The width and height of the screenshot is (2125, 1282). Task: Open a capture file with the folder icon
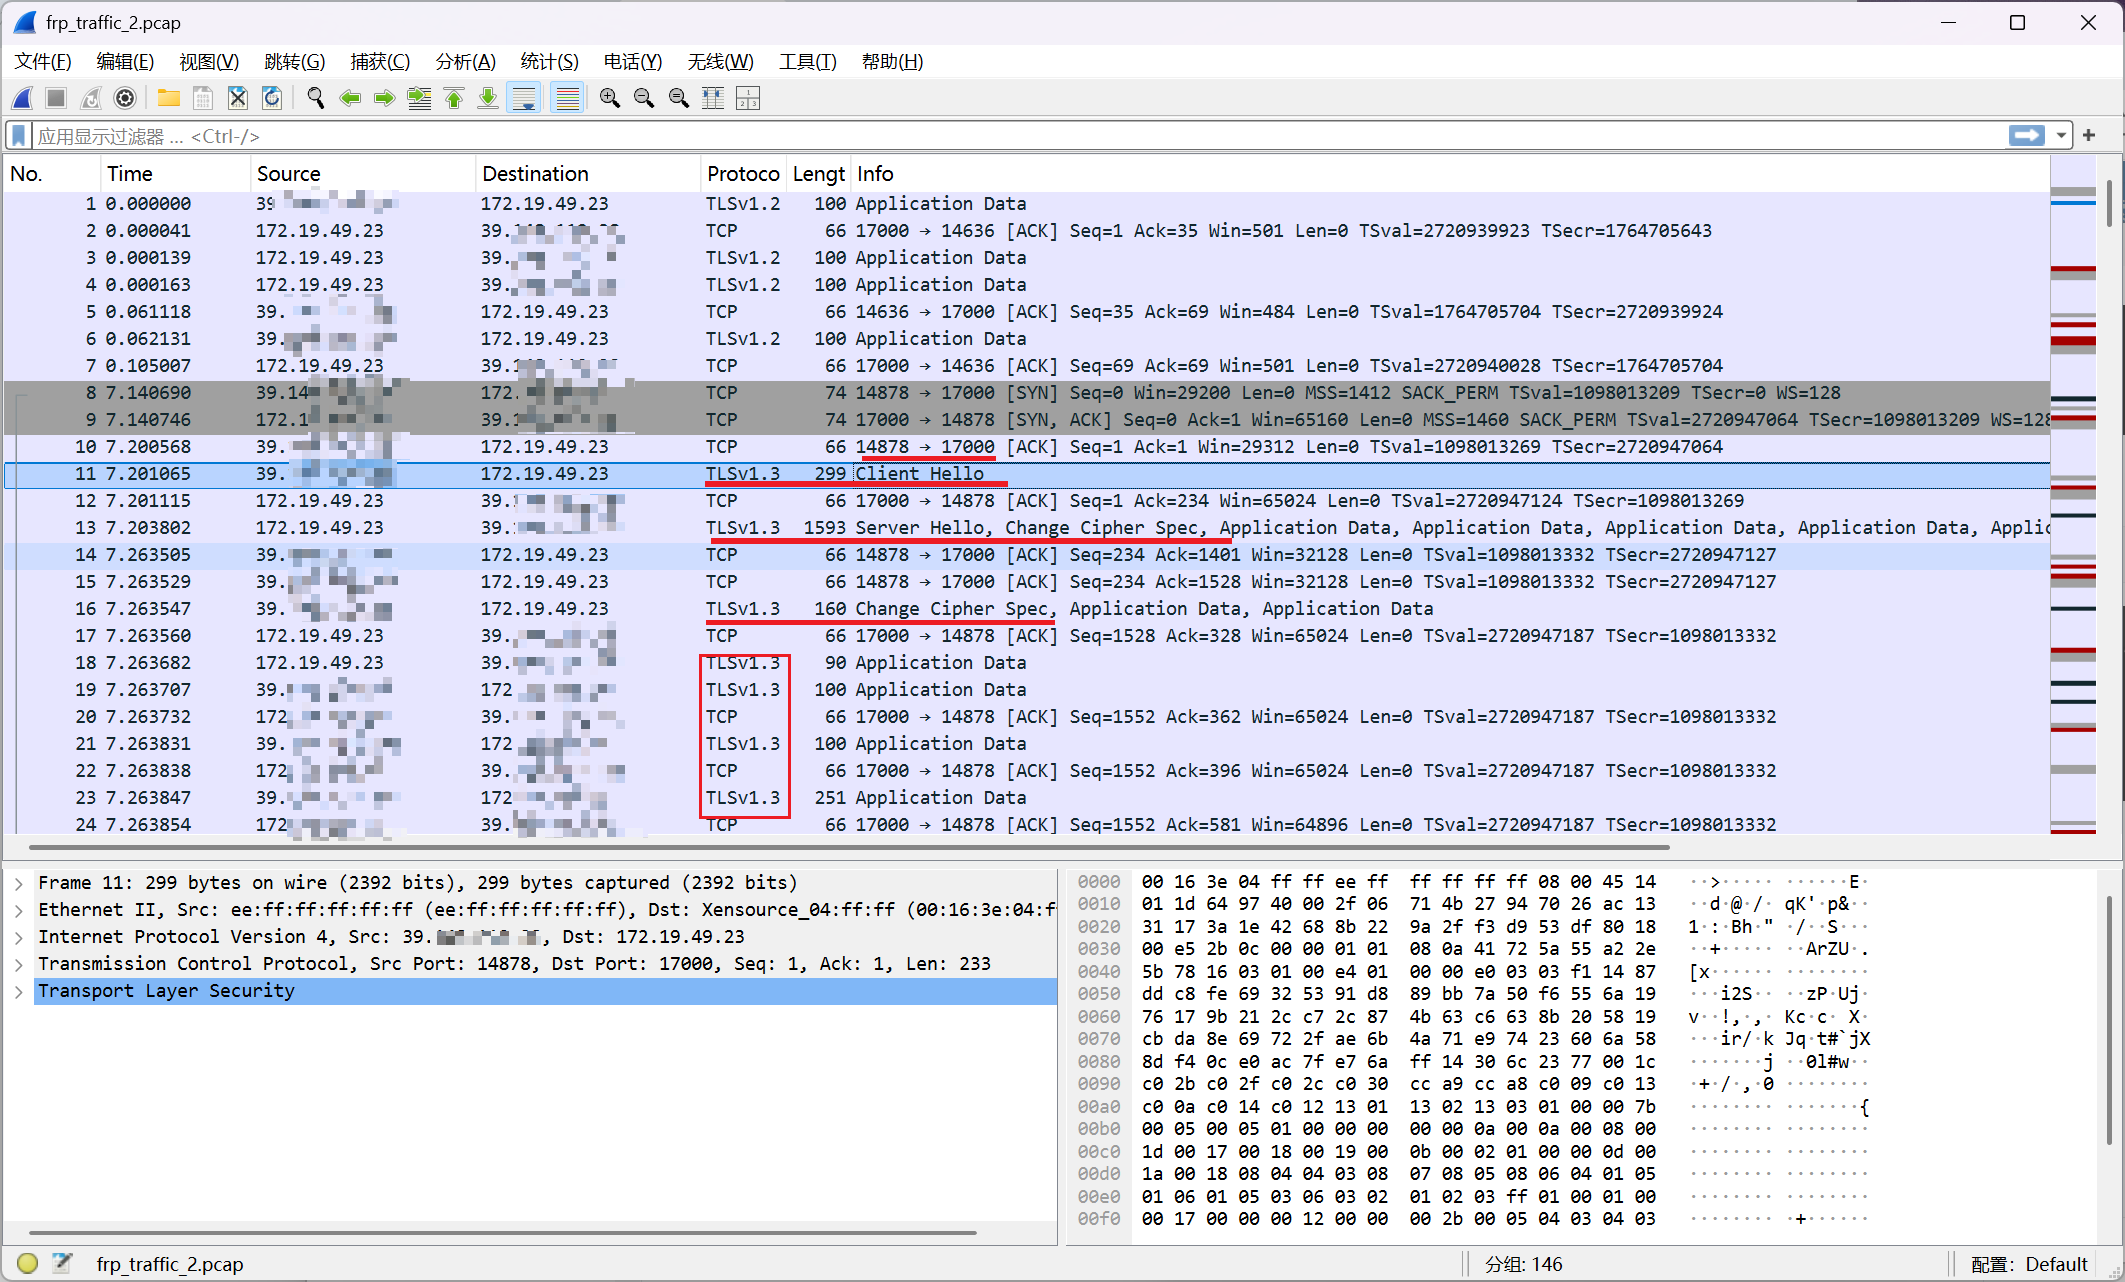coord(168,98)
